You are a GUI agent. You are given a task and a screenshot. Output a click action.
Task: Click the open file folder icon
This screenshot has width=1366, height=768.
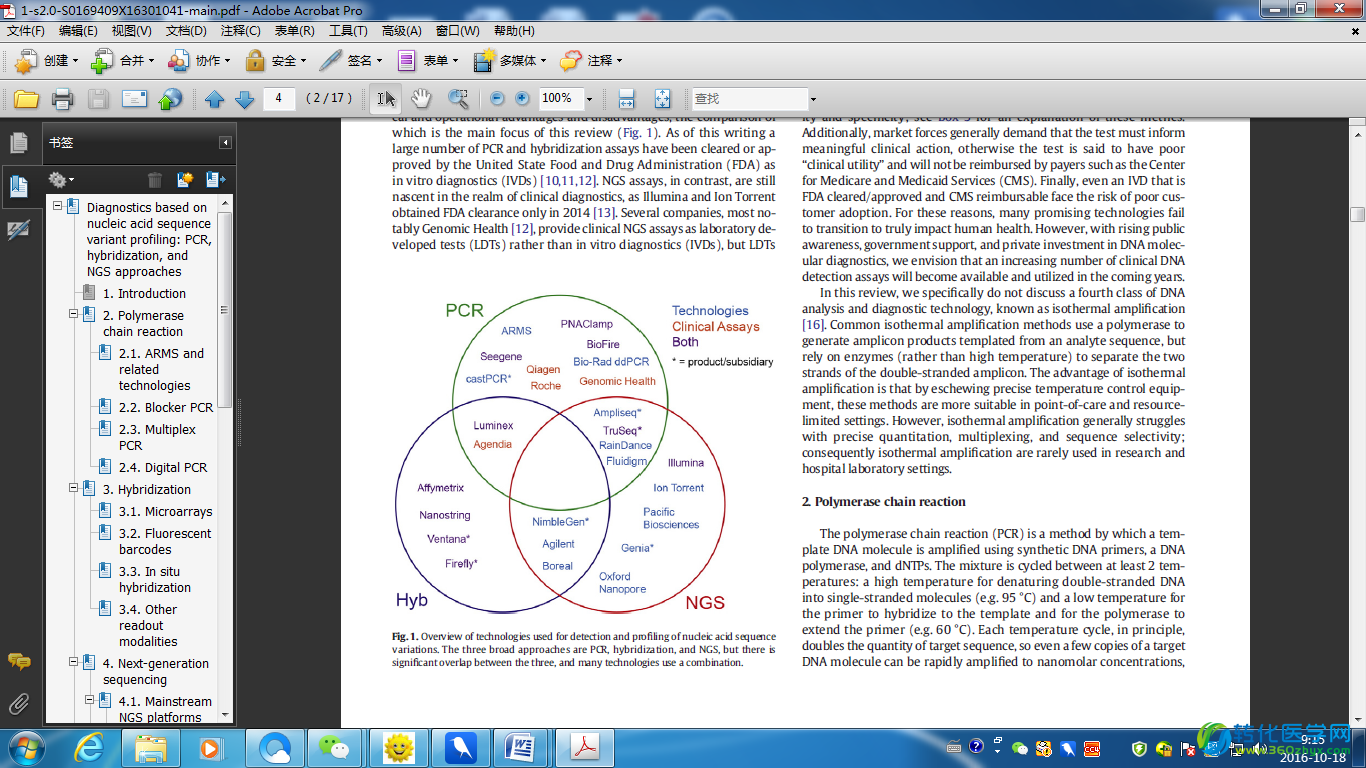coord(26,99)
